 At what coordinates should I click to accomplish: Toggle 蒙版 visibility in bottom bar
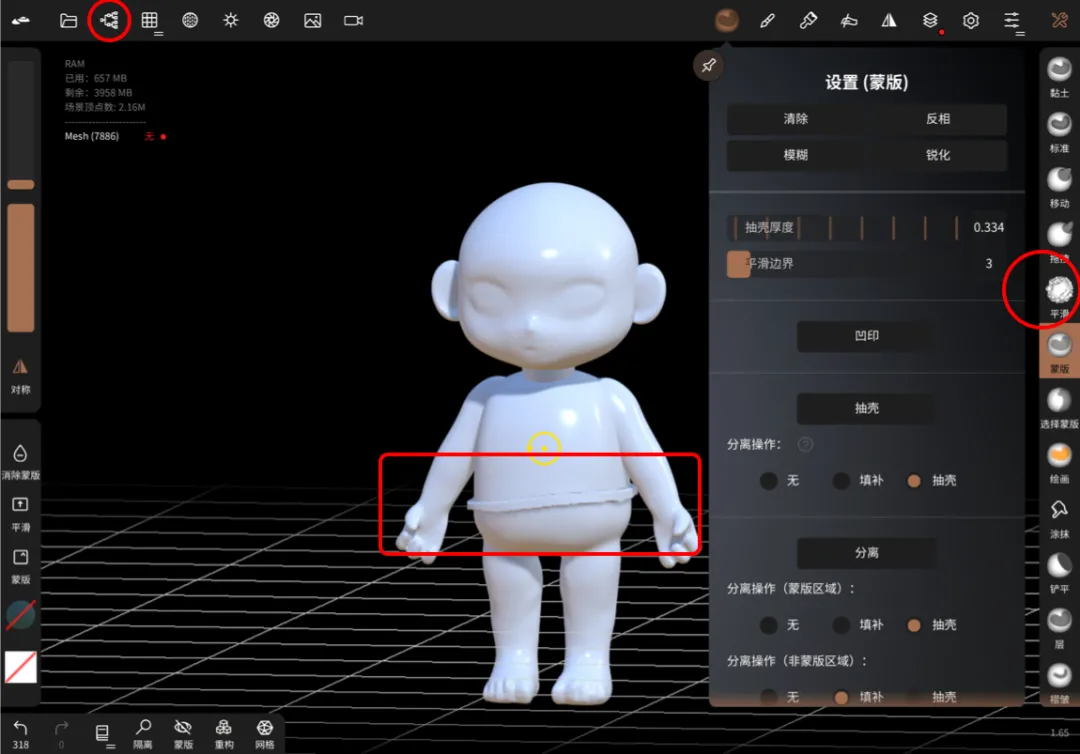click(183, 734)
